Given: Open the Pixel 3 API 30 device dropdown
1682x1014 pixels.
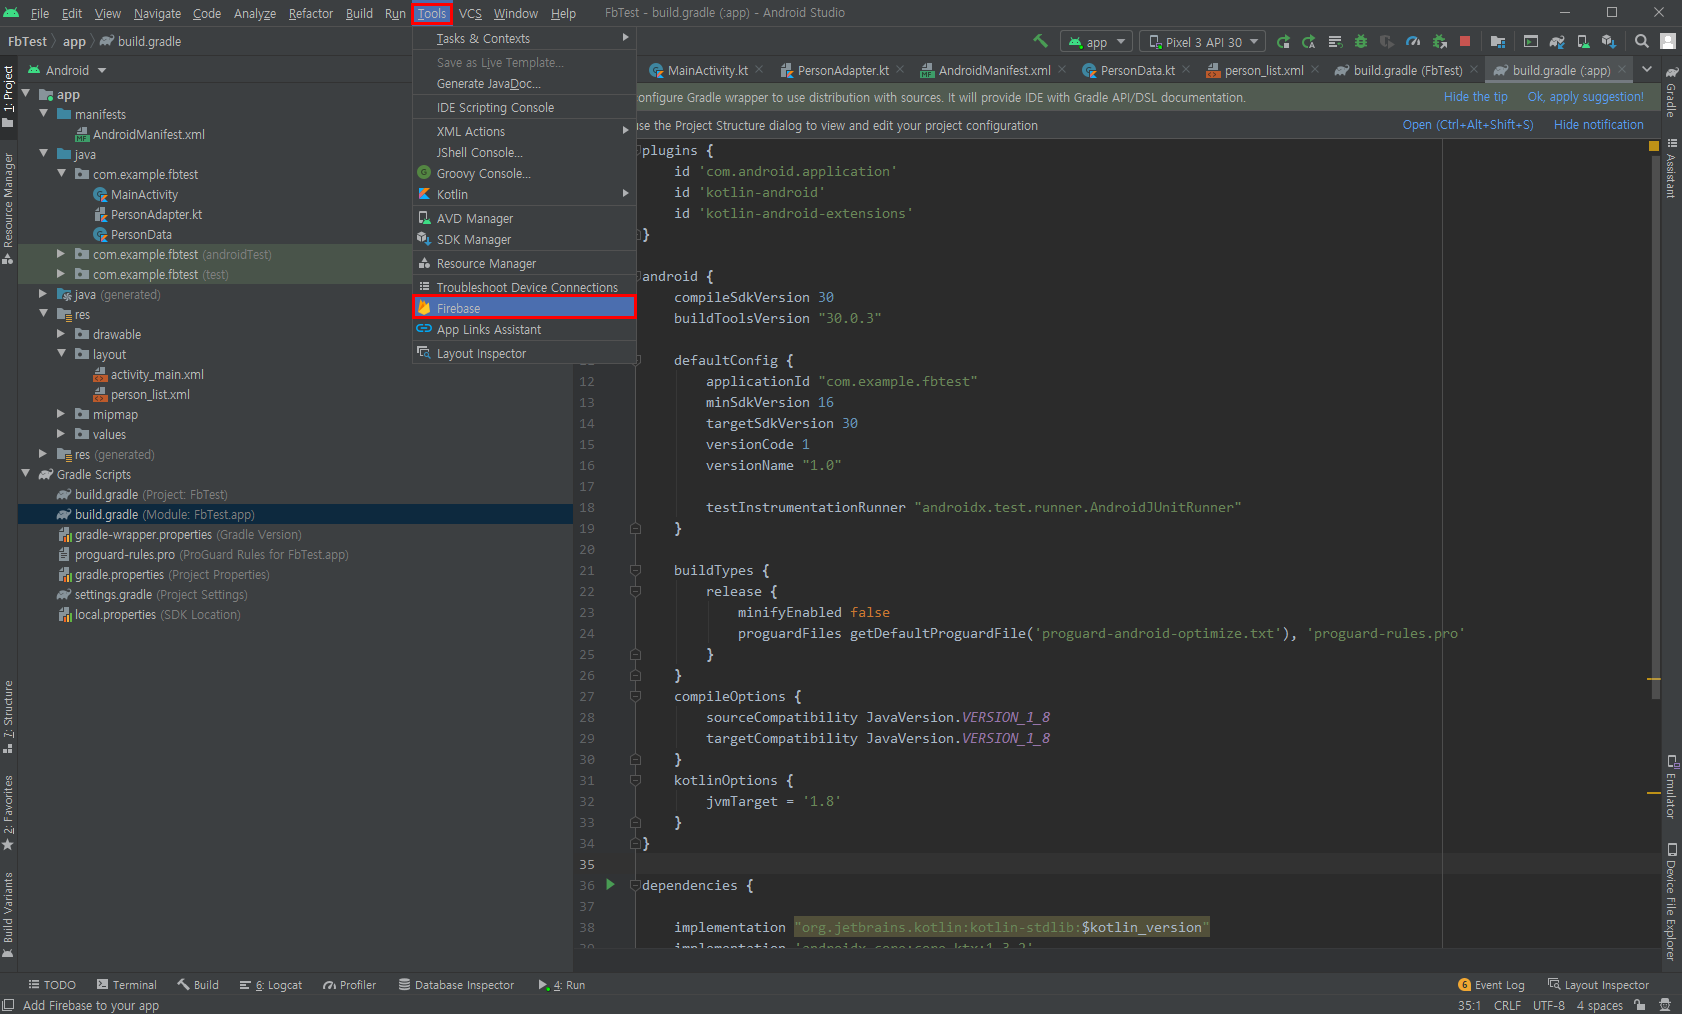Looking at the screenshot, I should point(1203,41).
